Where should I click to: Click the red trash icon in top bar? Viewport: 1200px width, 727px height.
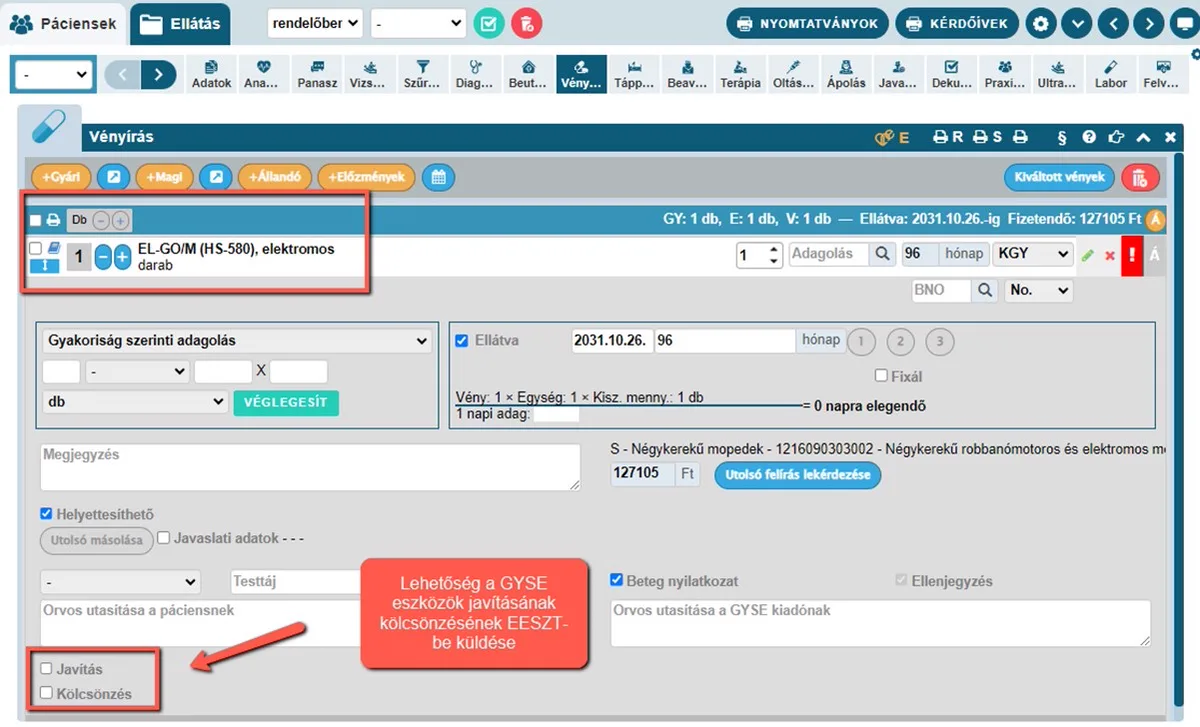pos(528,22)
